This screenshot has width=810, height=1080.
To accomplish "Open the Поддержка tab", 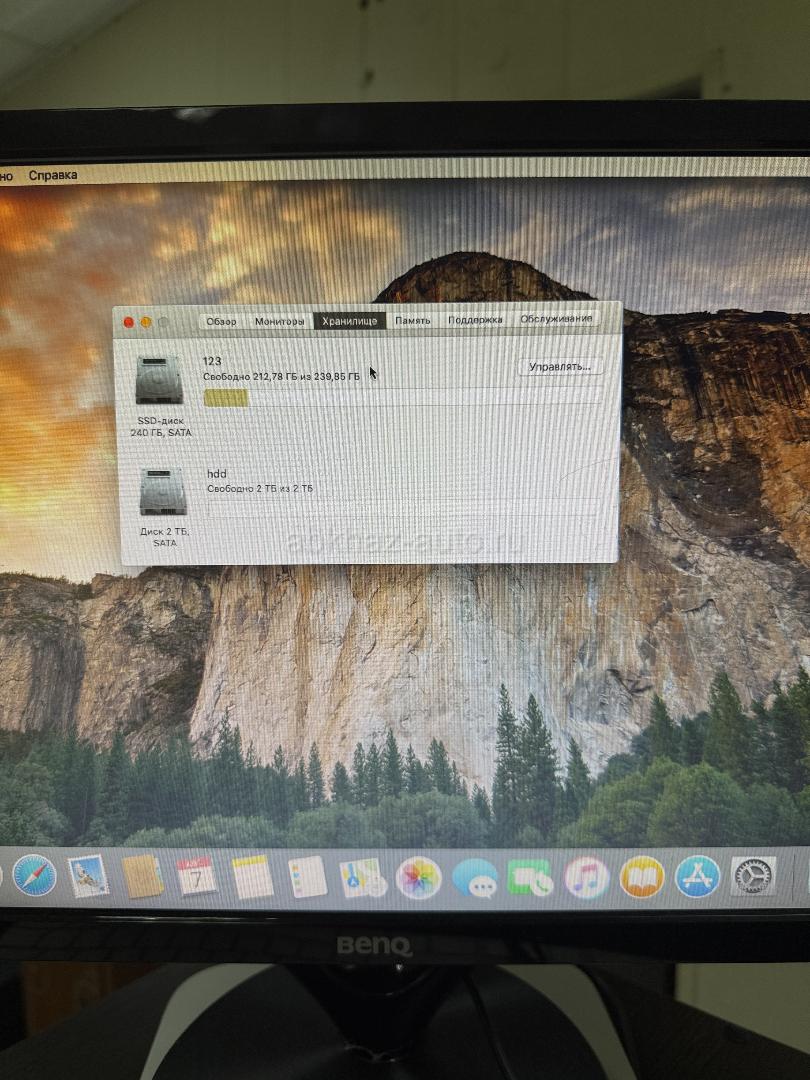I will coord(475,320).
